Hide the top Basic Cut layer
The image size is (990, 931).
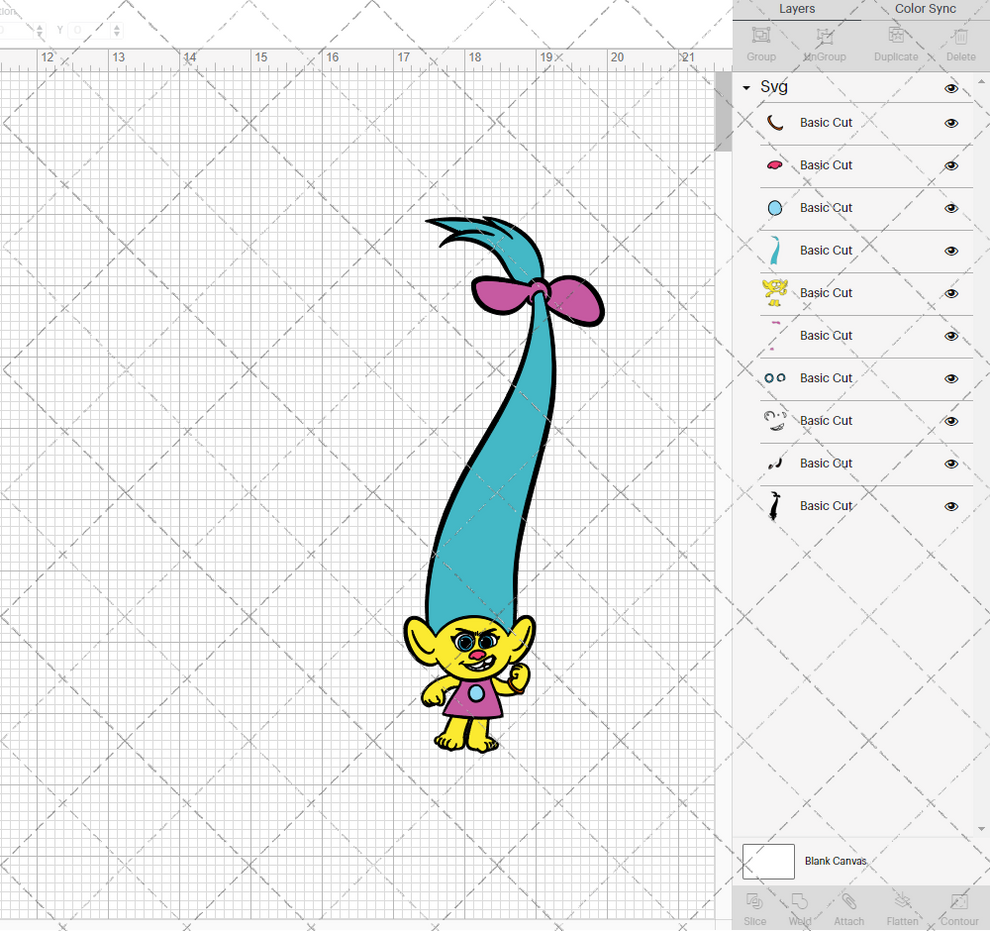coord(951,122)
